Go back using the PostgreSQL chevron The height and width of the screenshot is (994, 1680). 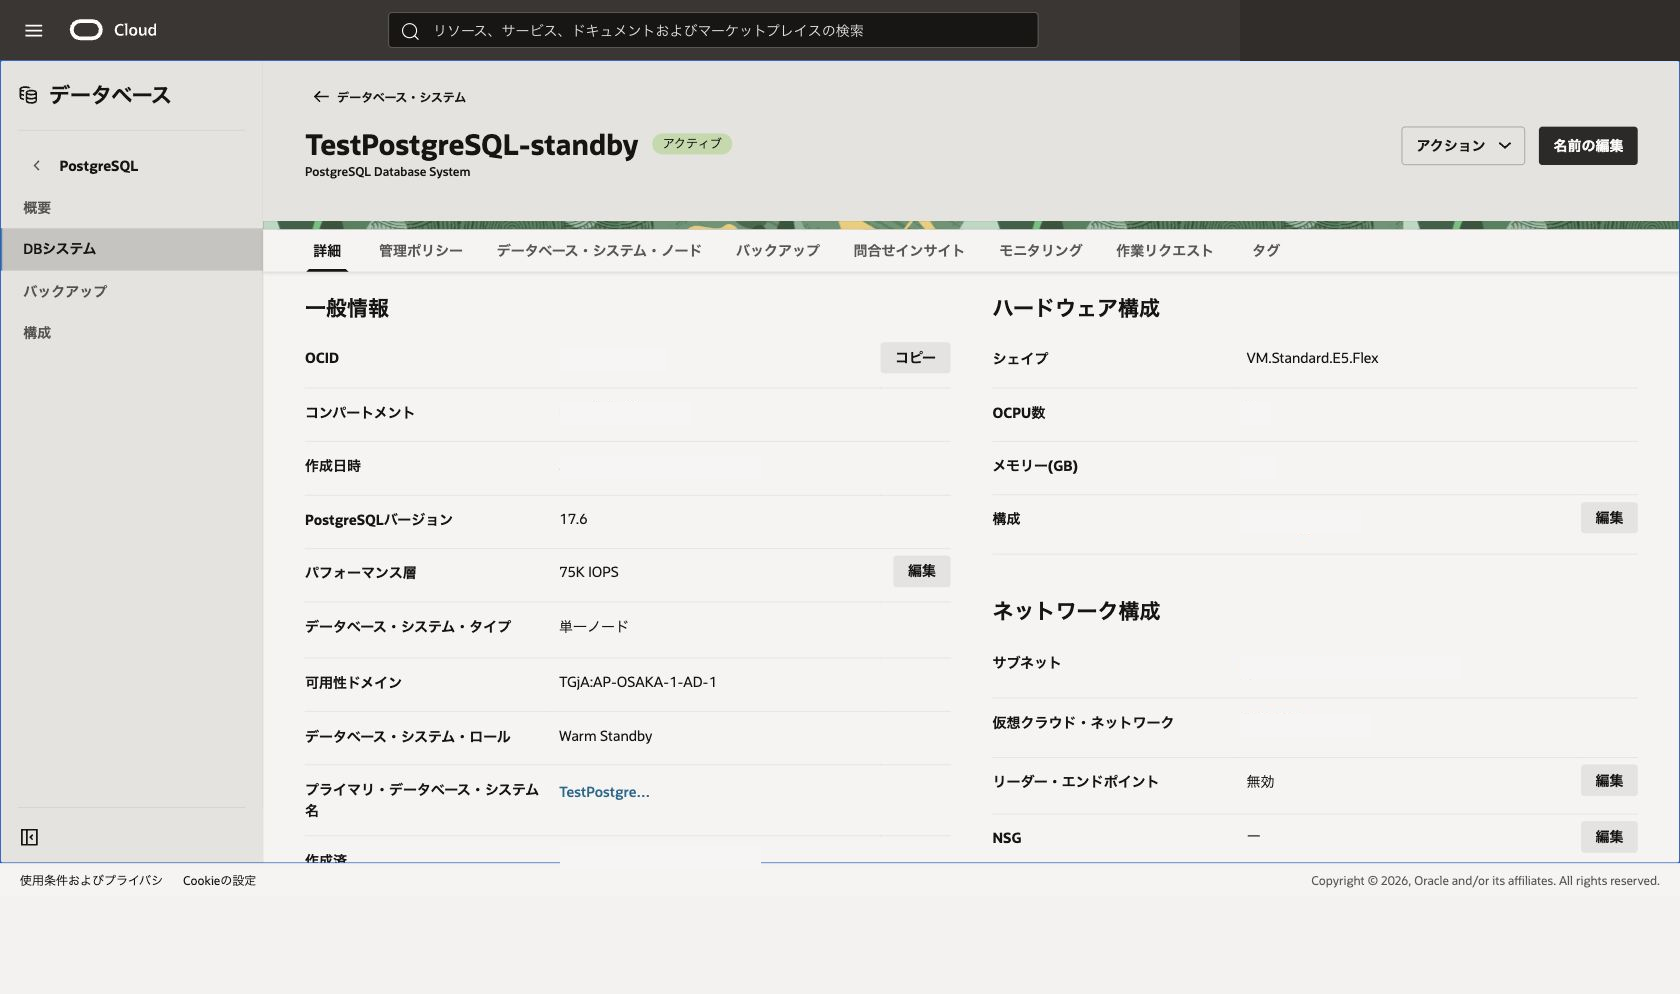pos(37,166)
